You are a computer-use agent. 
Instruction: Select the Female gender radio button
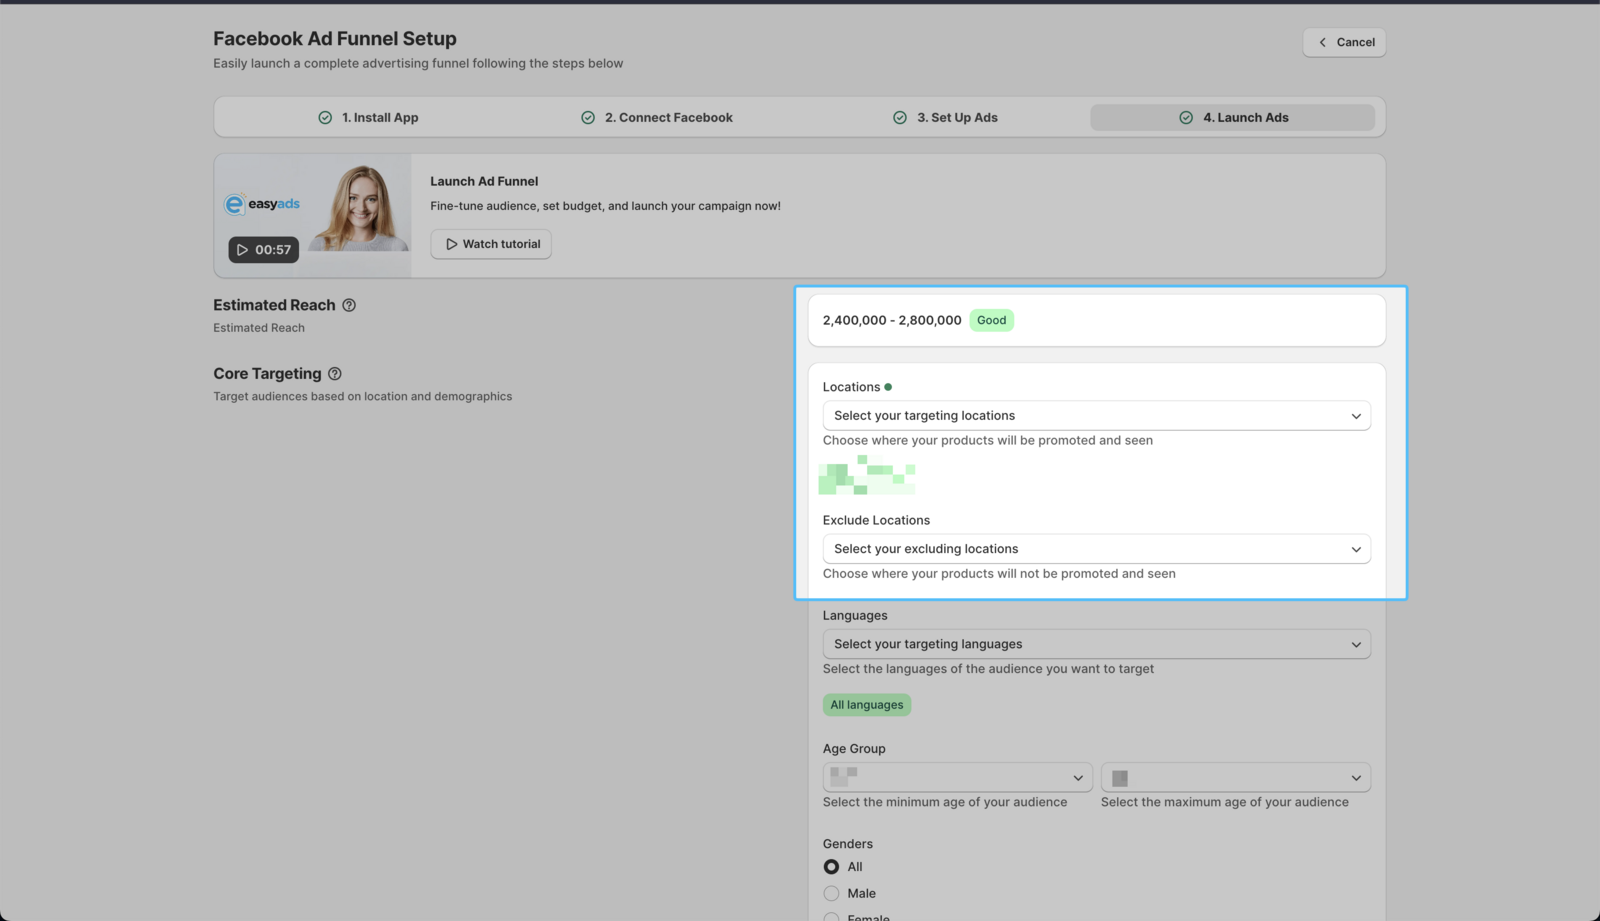pyautogui.click(x=831, y=916)
